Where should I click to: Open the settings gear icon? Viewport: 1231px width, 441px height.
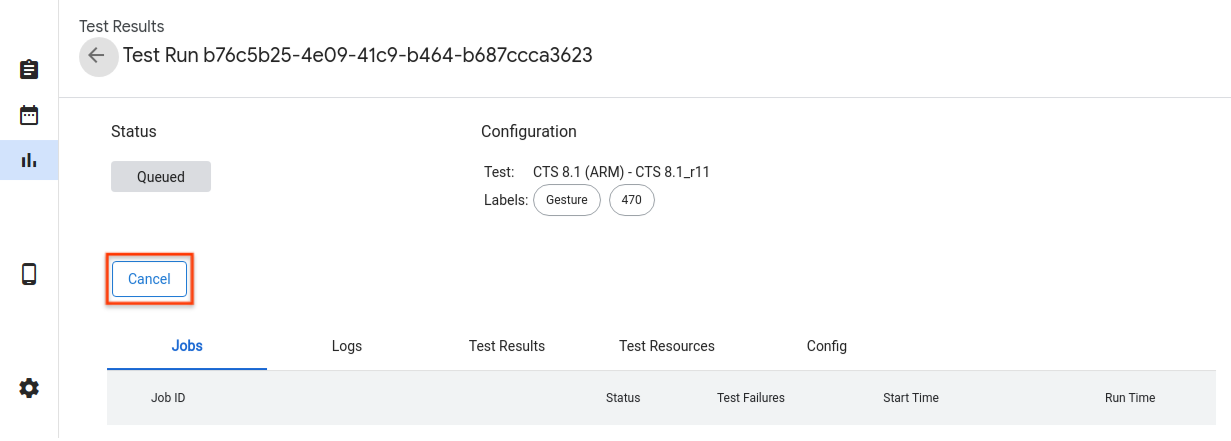click(29, 388)
